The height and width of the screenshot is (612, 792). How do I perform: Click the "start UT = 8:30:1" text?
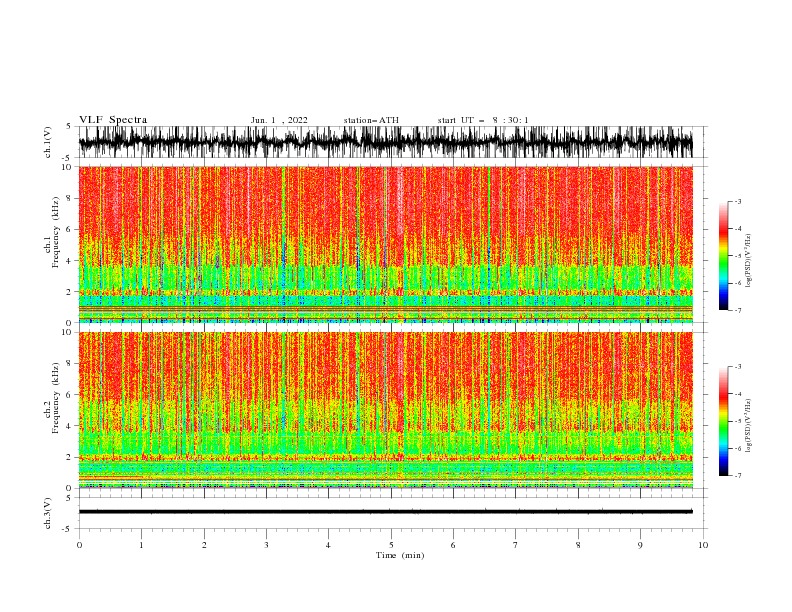[483, 120]
